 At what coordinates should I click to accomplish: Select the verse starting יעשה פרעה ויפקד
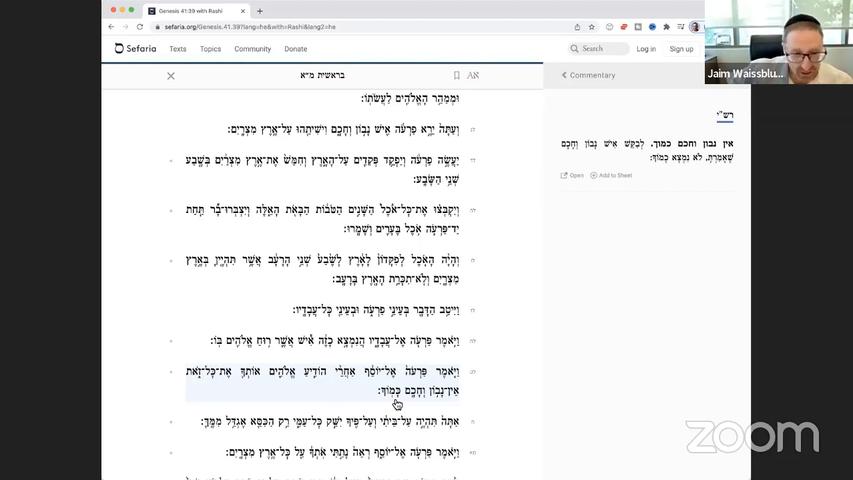click(x=323, y=169)
